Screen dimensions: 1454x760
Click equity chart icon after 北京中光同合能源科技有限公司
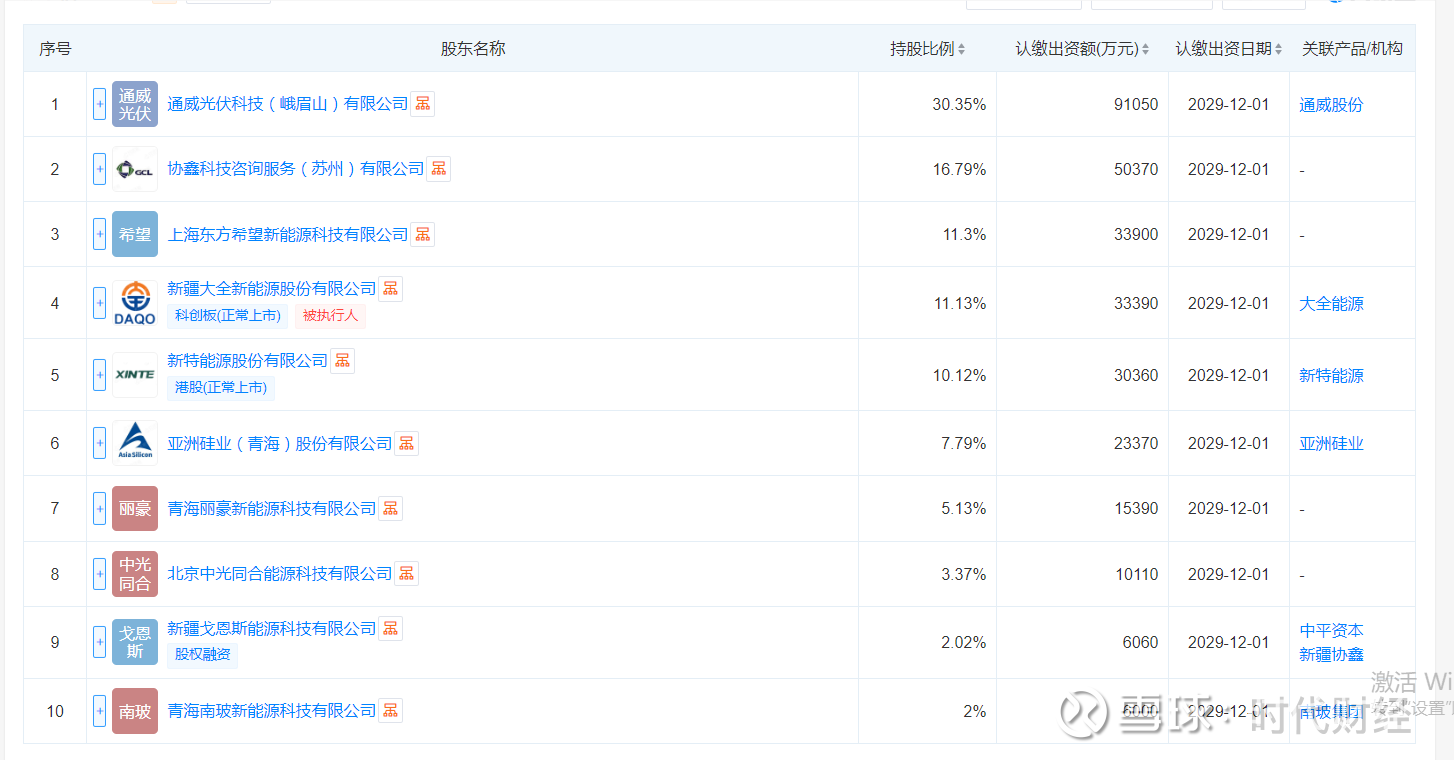click(x=407, y=574)
